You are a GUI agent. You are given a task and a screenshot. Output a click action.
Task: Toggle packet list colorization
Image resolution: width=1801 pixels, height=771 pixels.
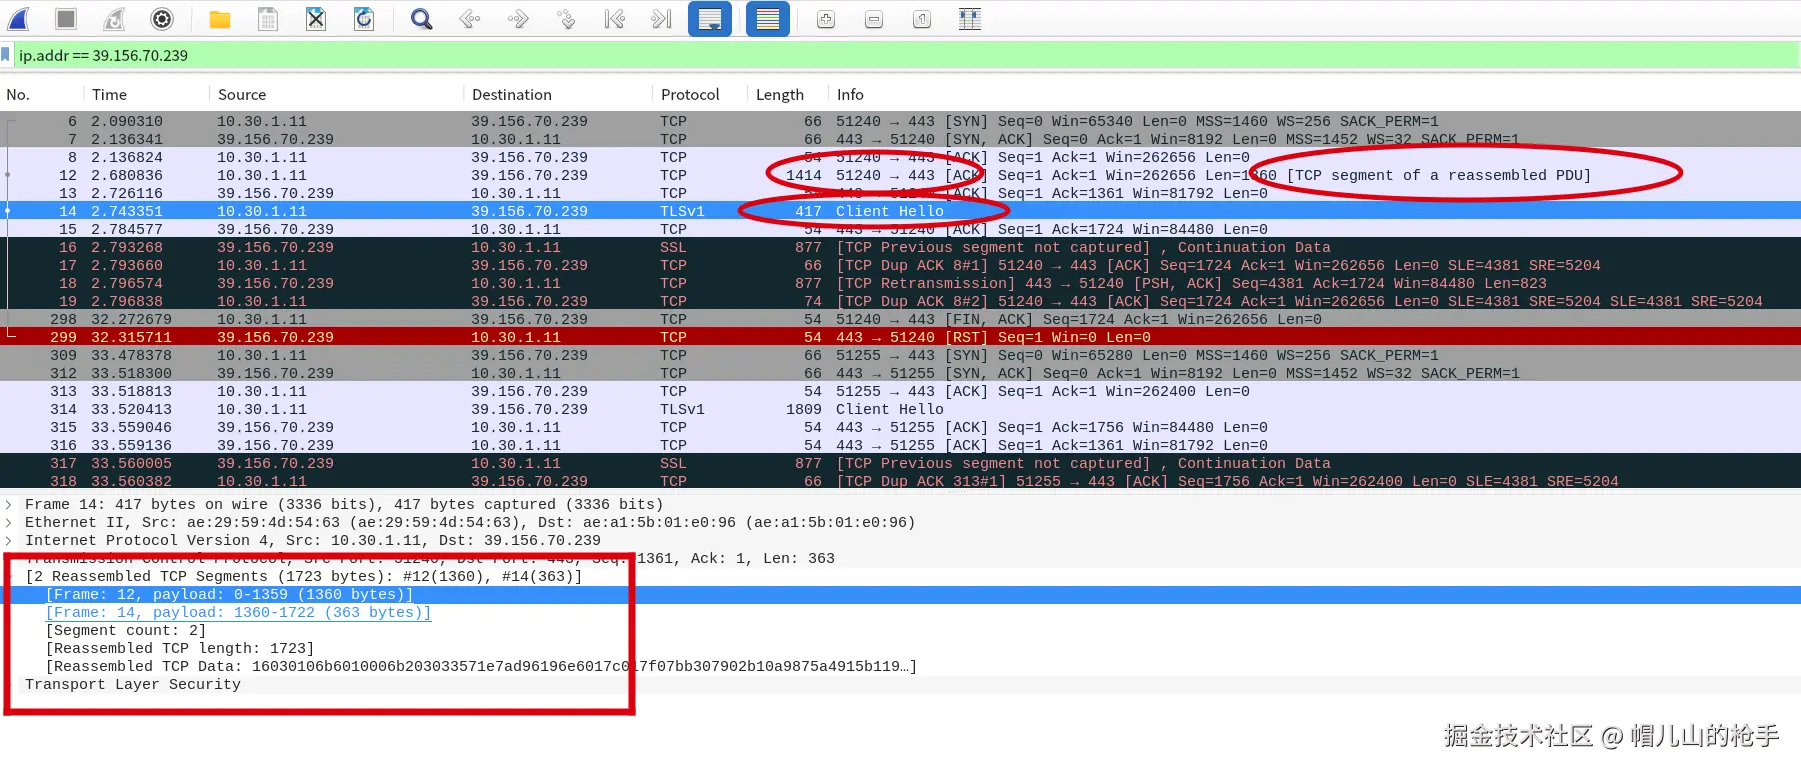768,19
